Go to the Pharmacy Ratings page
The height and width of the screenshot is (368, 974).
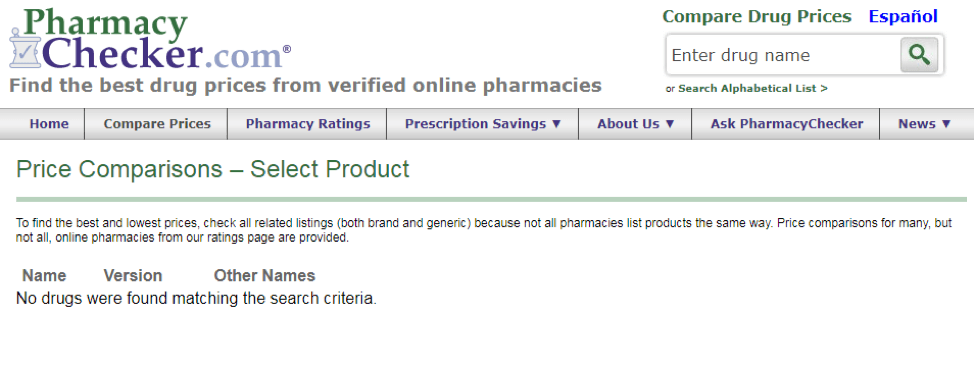(307, 124)
